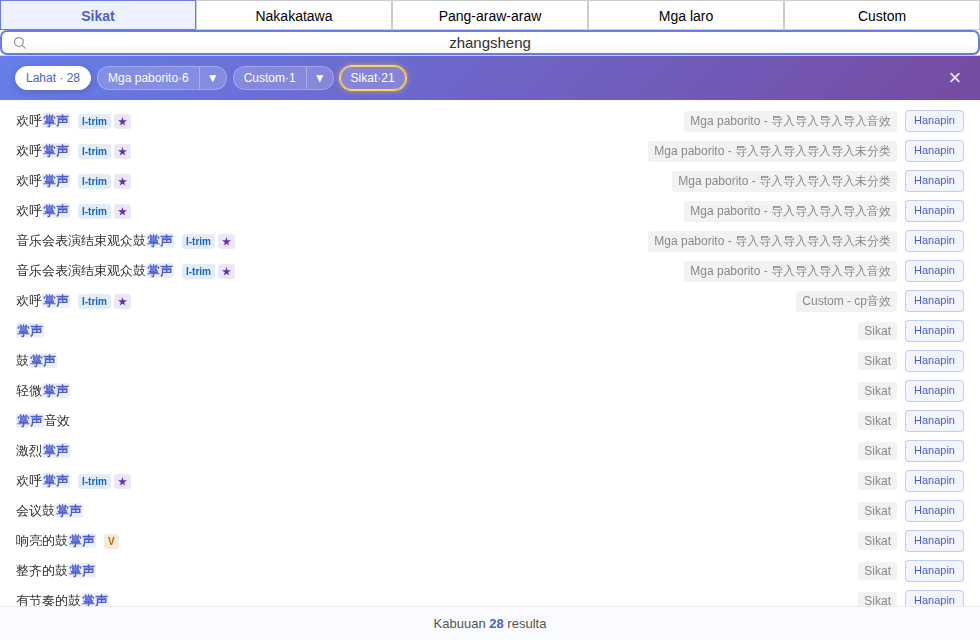The width and height of the screenshot is (980, 640).
Task: Close the purple filter bar
Action: pyautogui.click(x=954, y=78)
